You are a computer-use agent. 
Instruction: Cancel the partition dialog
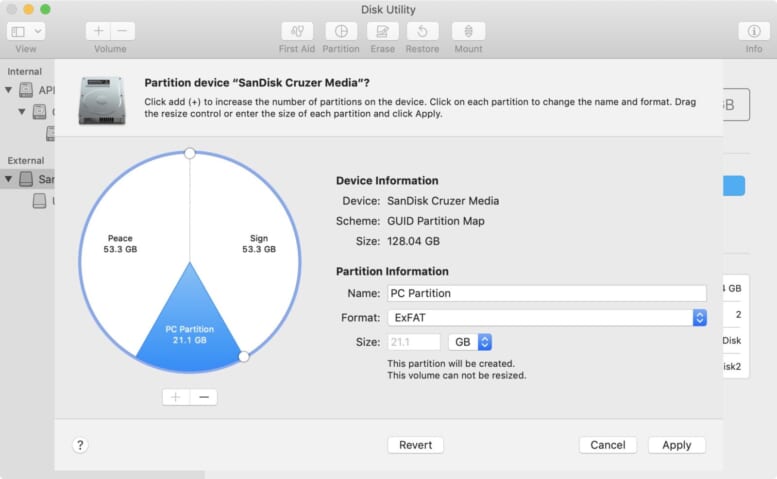click(x=608, y=445)
